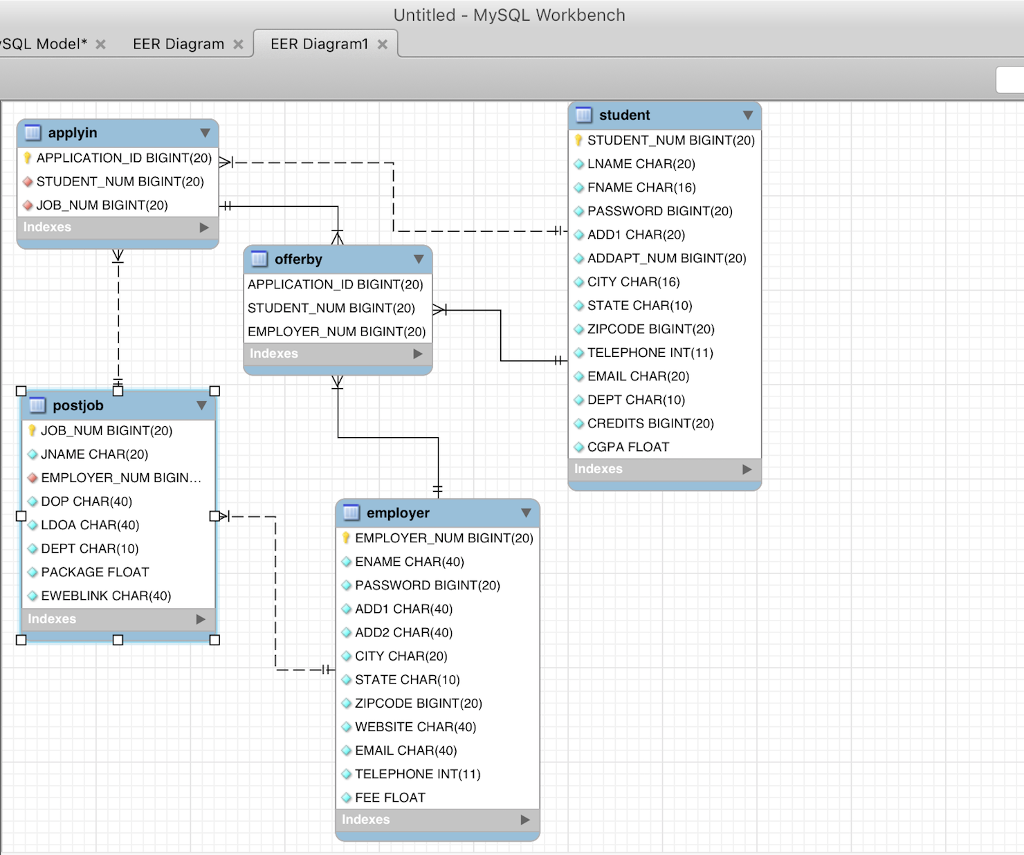1024x855 pixels.
Task: Click the blue diamond beside CGPA FLOAT in student
Action: 578,447
